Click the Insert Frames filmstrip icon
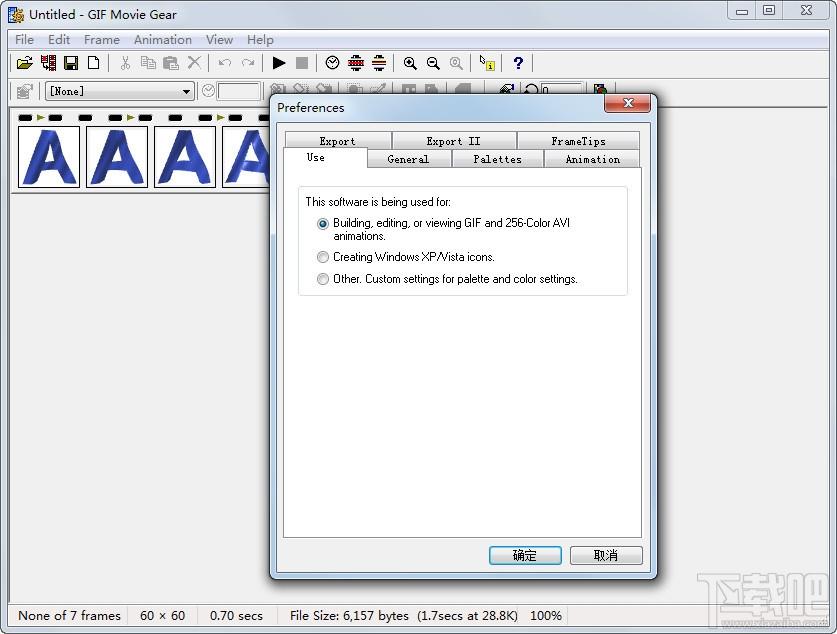Screen dimensions: 837x634 pyautogui.click(x=48, y=63)
